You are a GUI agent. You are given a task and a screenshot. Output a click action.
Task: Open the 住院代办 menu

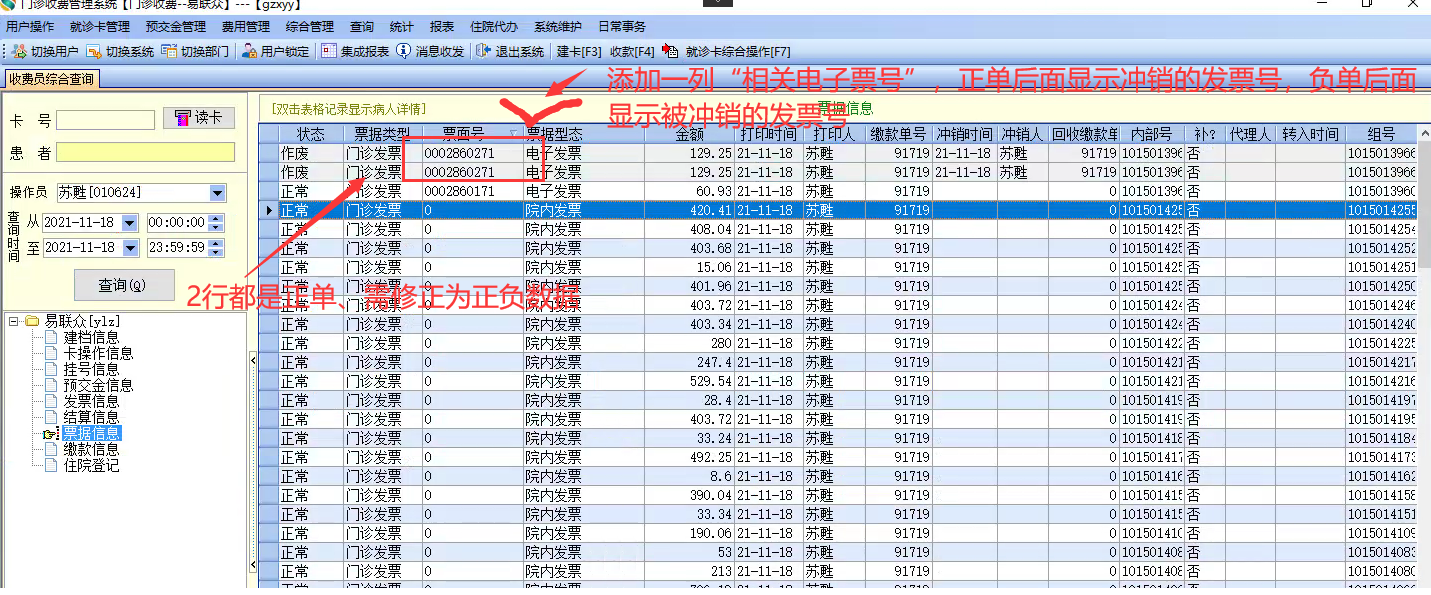[x=494, y=27]
